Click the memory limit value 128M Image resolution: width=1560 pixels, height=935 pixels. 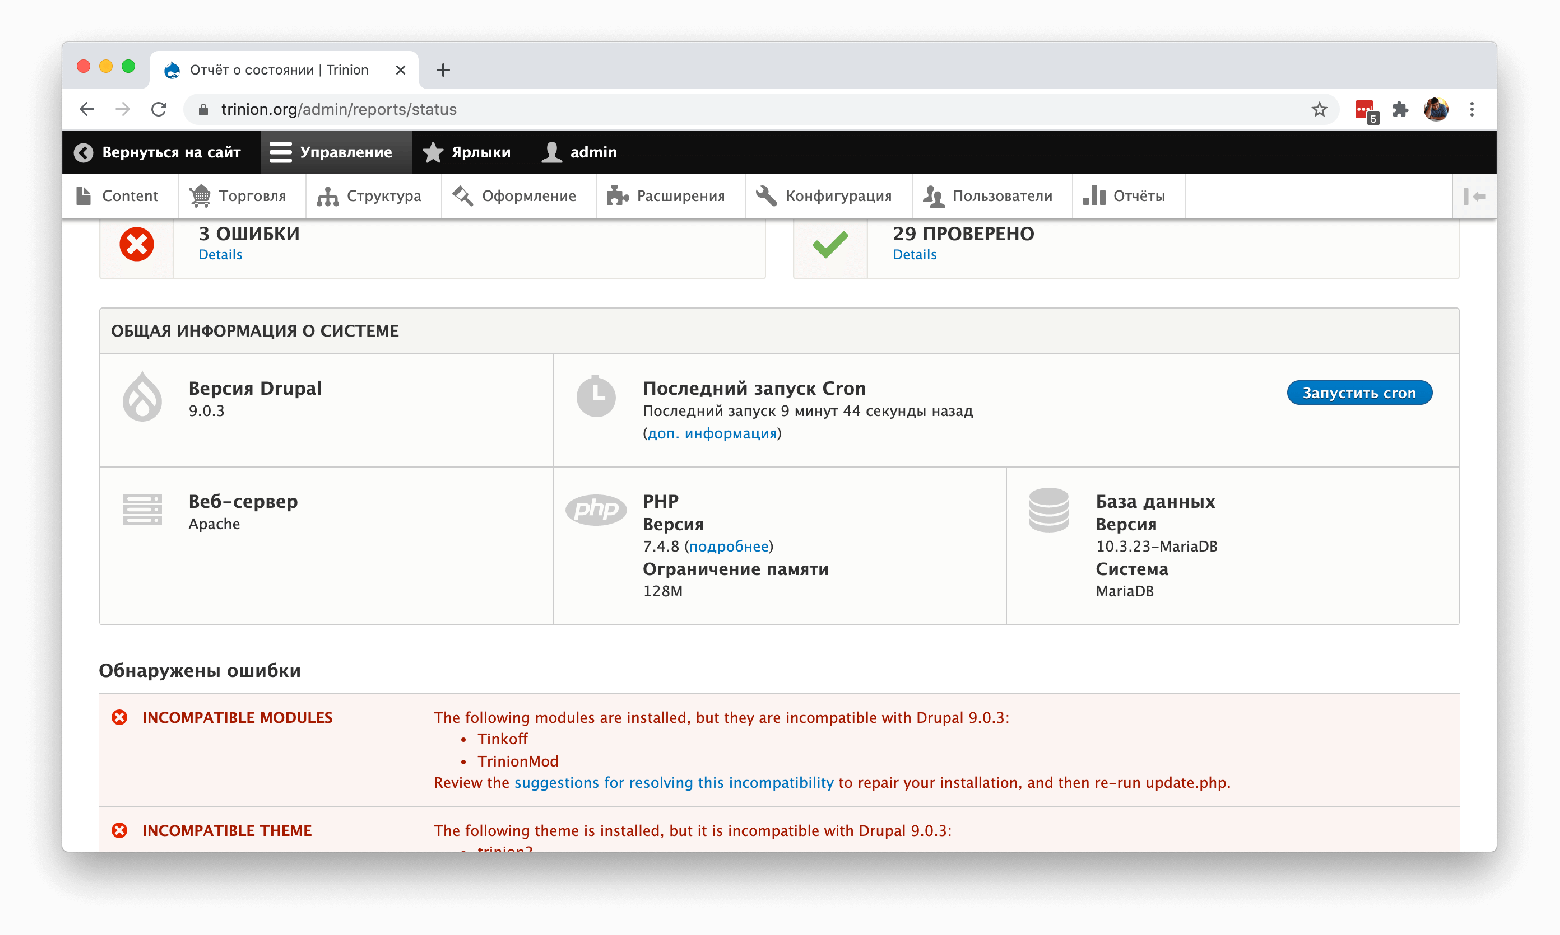[x=663, y=592]
